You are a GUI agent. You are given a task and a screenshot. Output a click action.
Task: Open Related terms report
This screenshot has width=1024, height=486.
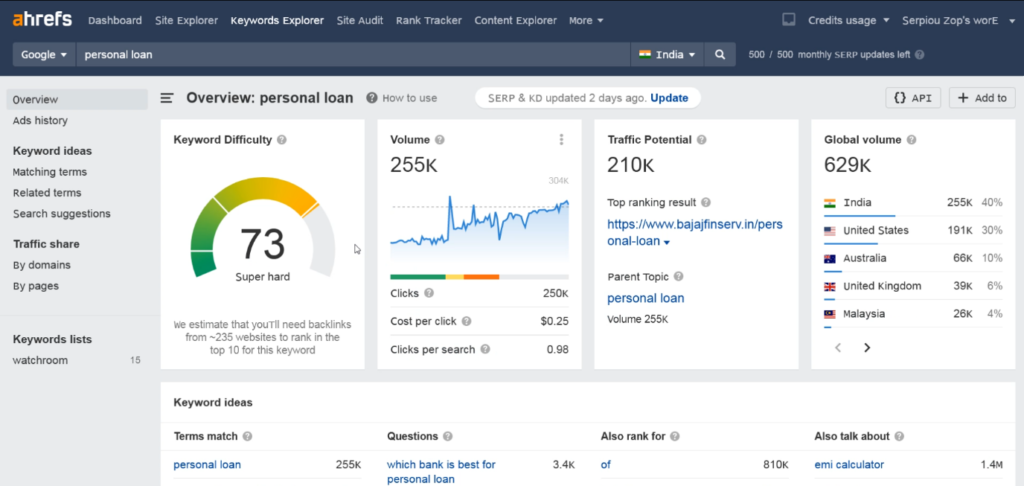(47, 193)
